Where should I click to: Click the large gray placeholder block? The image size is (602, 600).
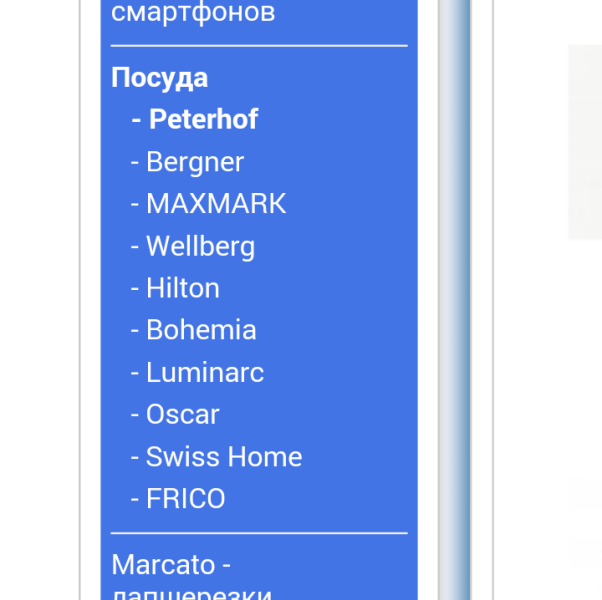[585, 141]
